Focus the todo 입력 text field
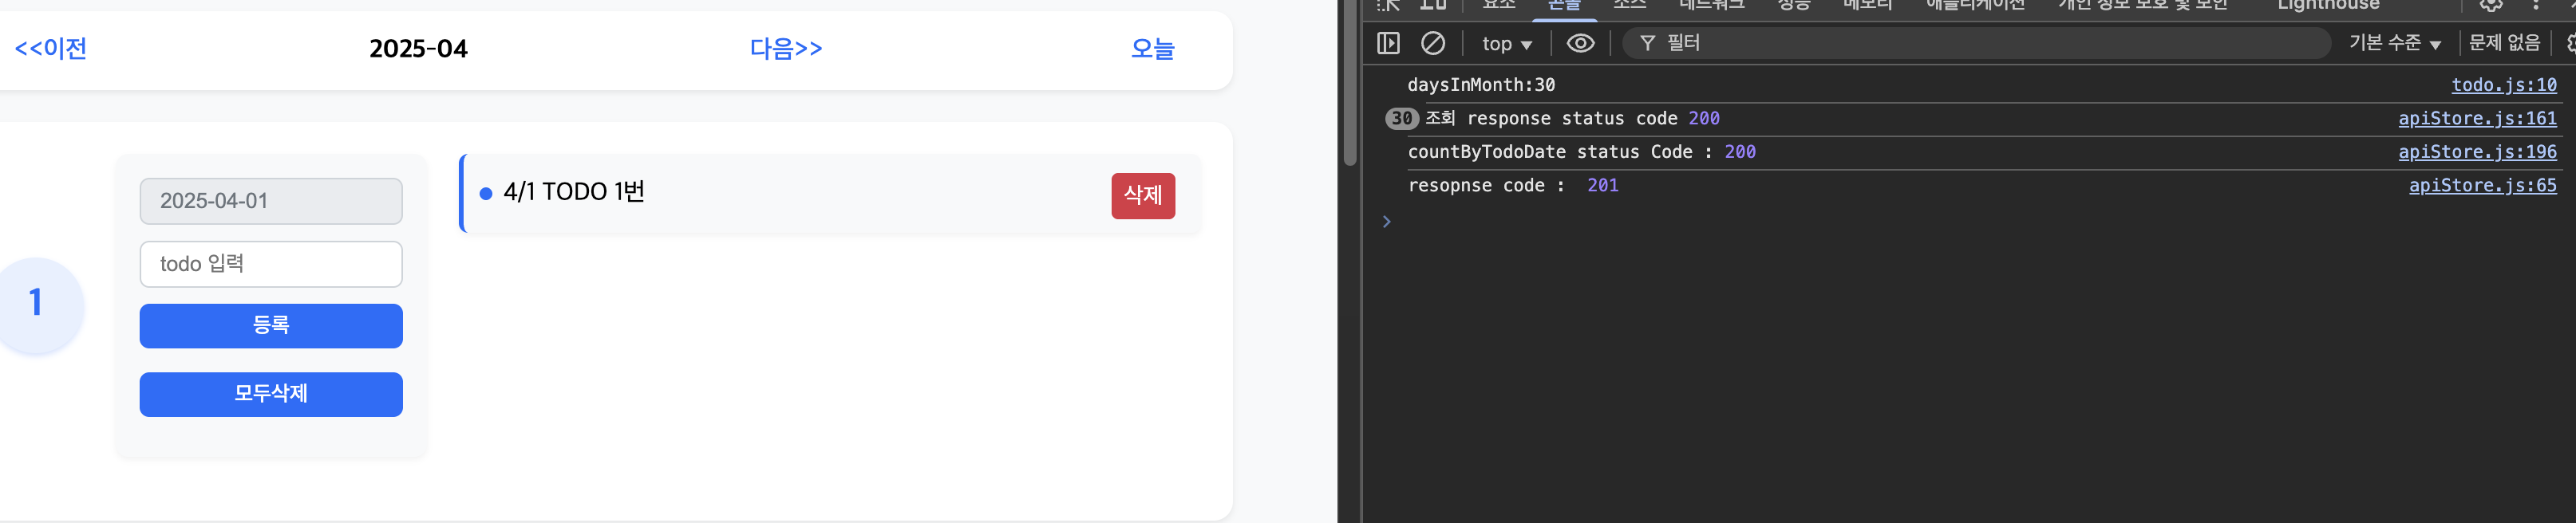The image size is (2576, 523). [271, 264]
